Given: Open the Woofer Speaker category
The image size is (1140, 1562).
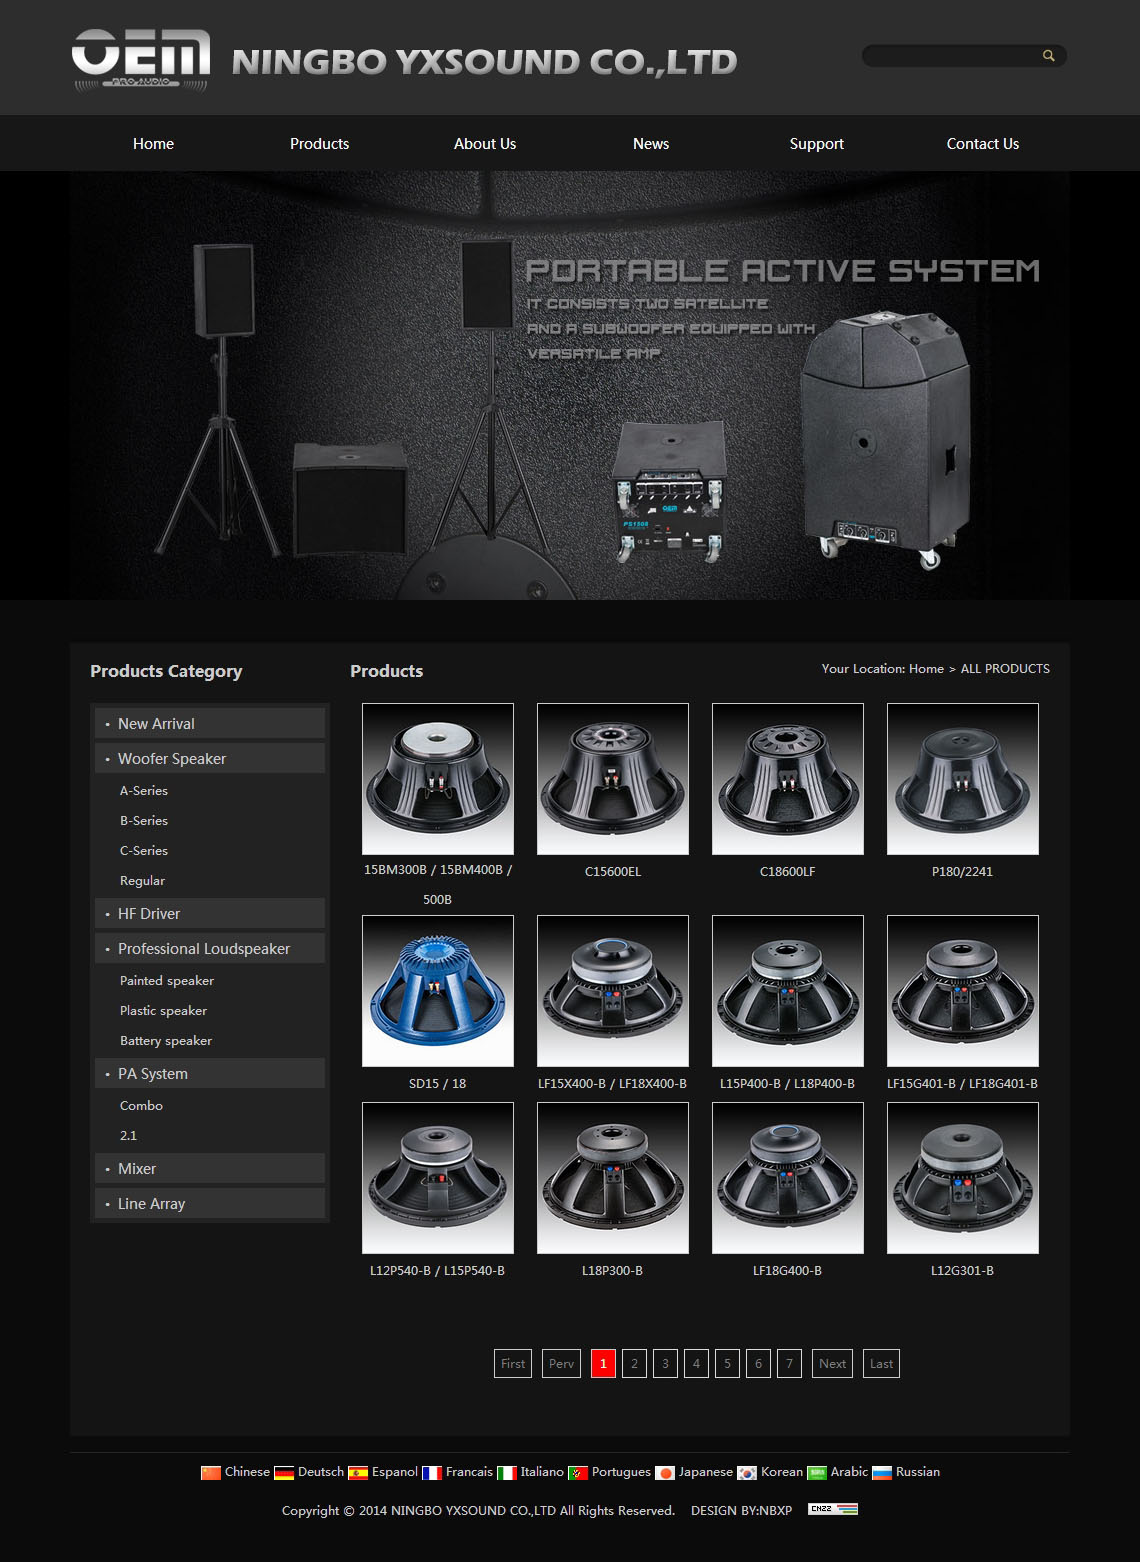Looking at the screenshot, I should coord(210,758).
